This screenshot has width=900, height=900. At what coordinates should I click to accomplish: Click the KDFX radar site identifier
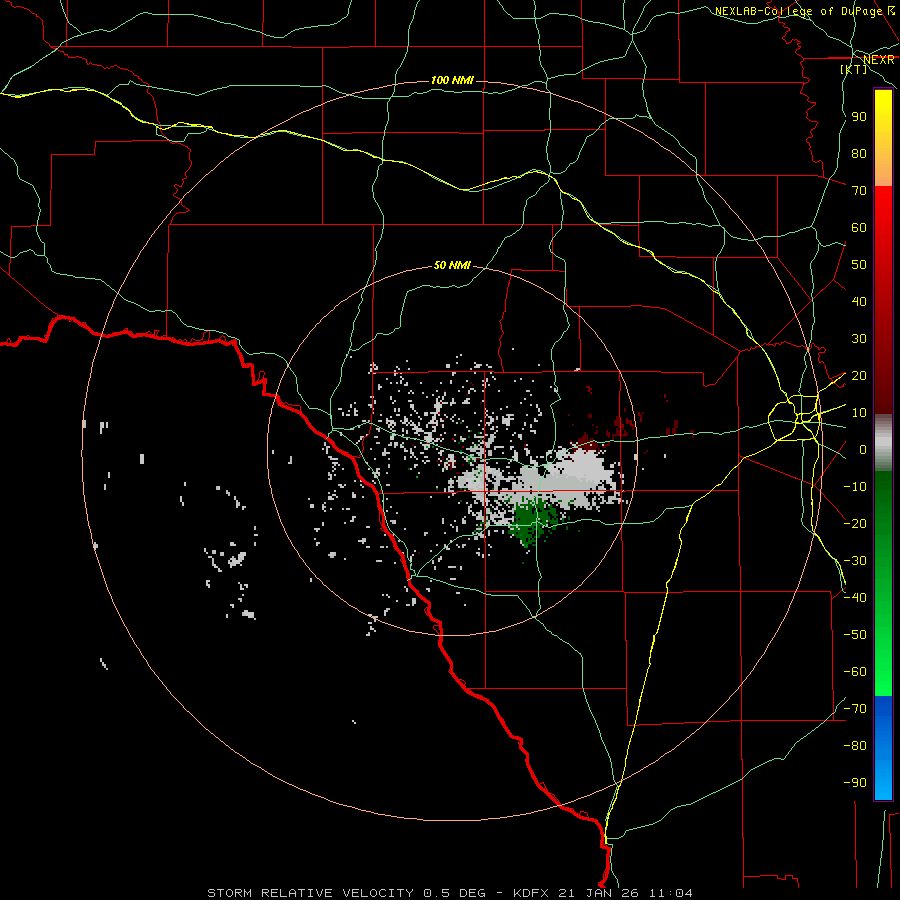click(x=532, y=893)
